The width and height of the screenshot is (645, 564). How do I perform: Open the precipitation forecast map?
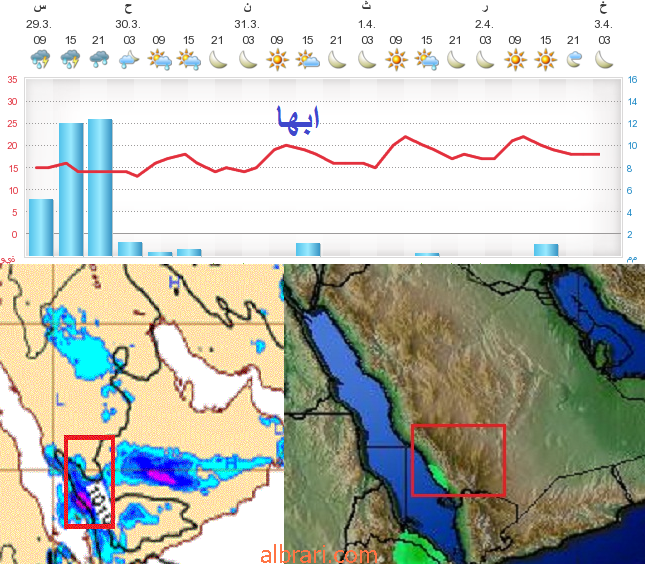142,414
